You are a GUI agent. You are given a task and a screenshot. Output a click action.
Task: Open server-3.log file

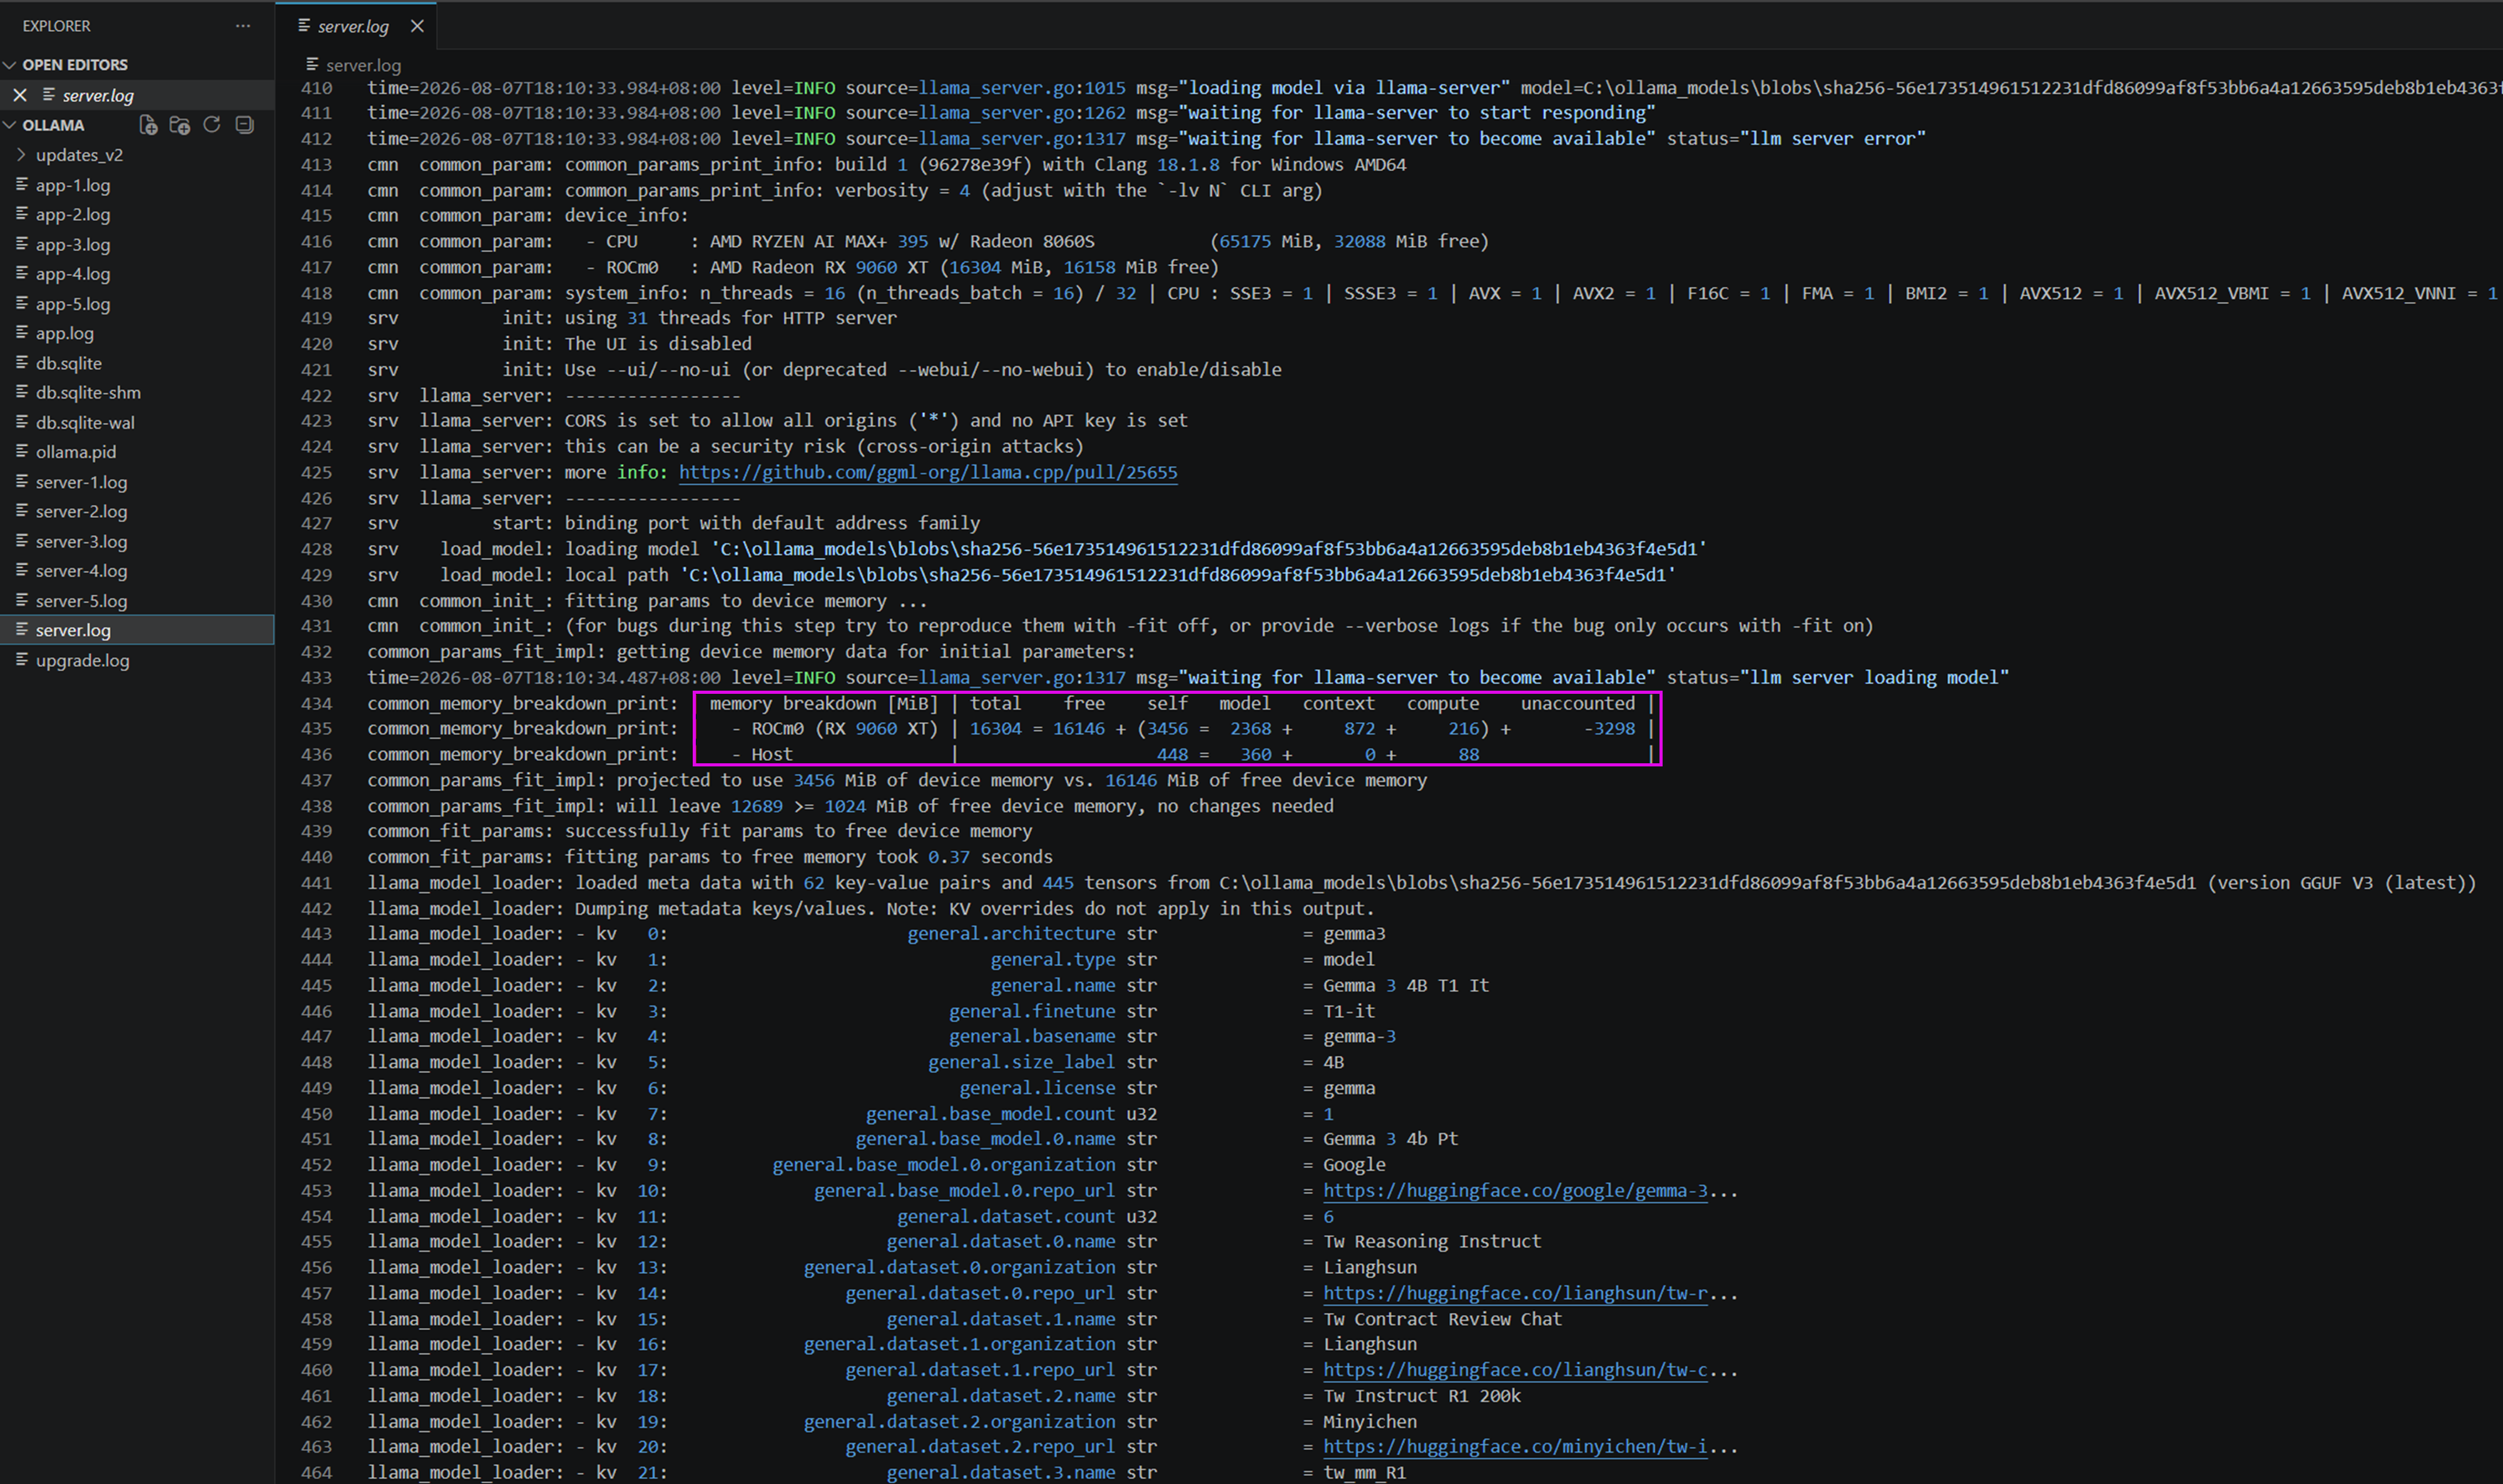pyautogui.click(x=81, y=541)
